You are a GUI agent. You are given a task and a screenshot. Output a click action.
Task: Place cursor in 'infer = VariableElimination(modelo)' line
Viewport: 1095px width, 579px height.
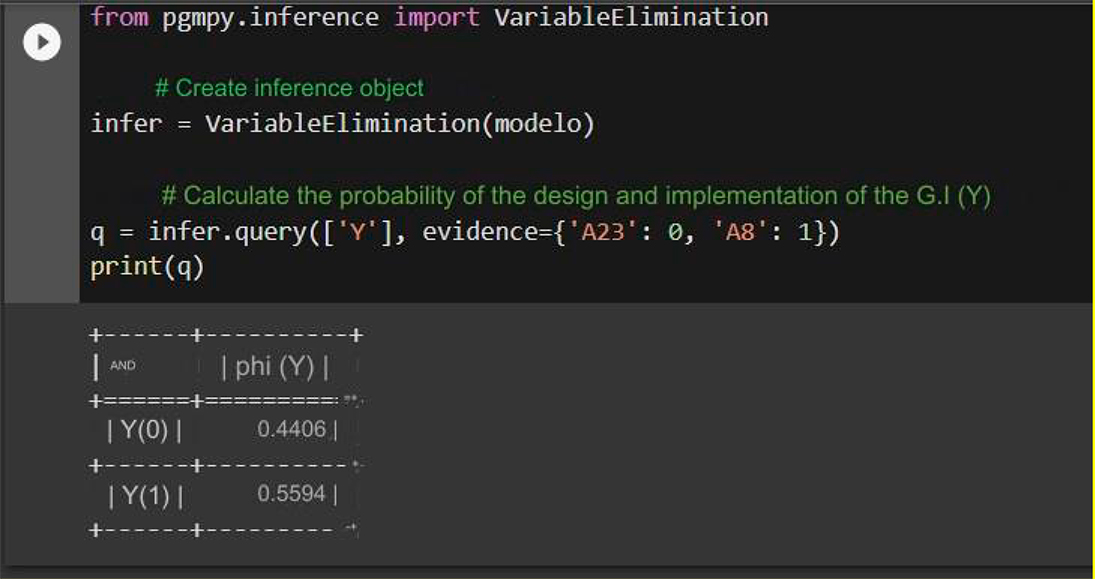[342, 124]
